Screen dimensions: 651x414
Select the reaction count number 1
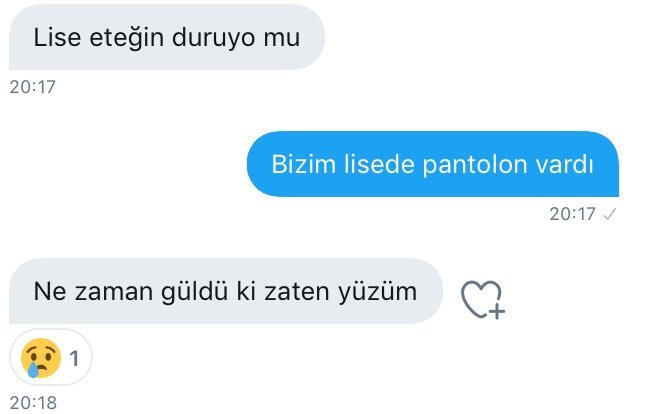[x=74, y=358]
